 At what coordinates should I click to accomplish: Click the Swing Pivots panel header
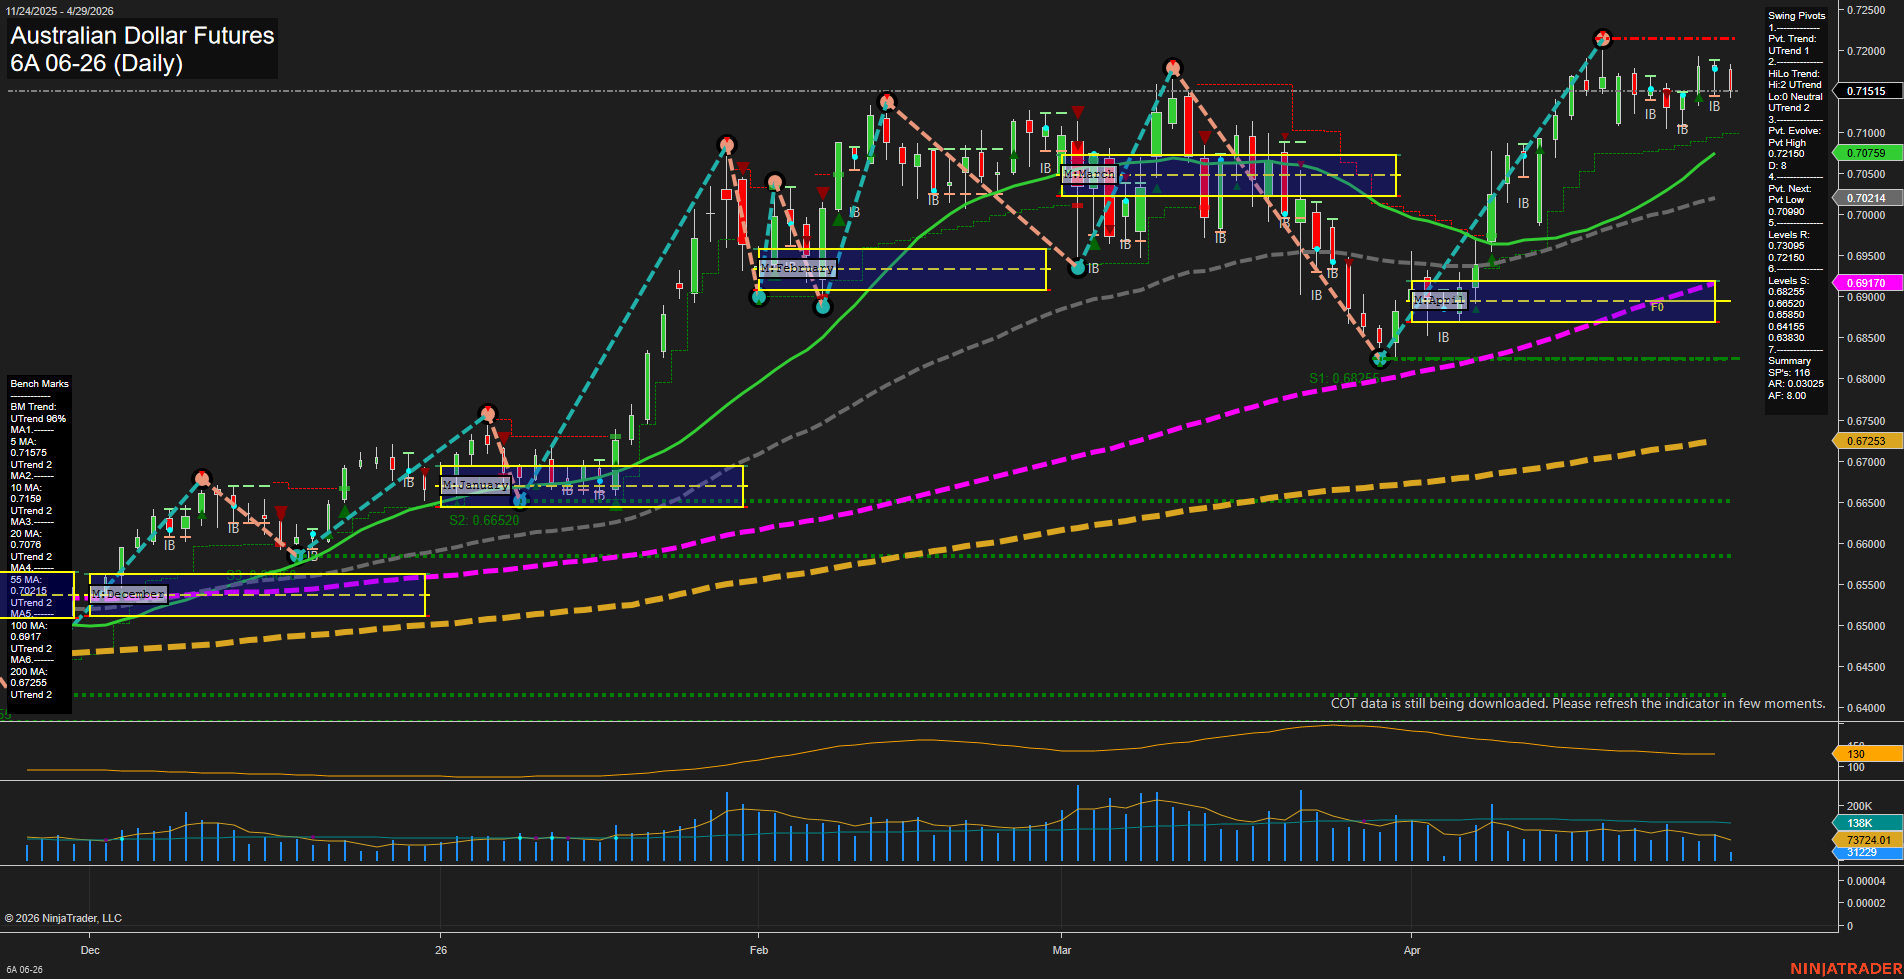1795,15
